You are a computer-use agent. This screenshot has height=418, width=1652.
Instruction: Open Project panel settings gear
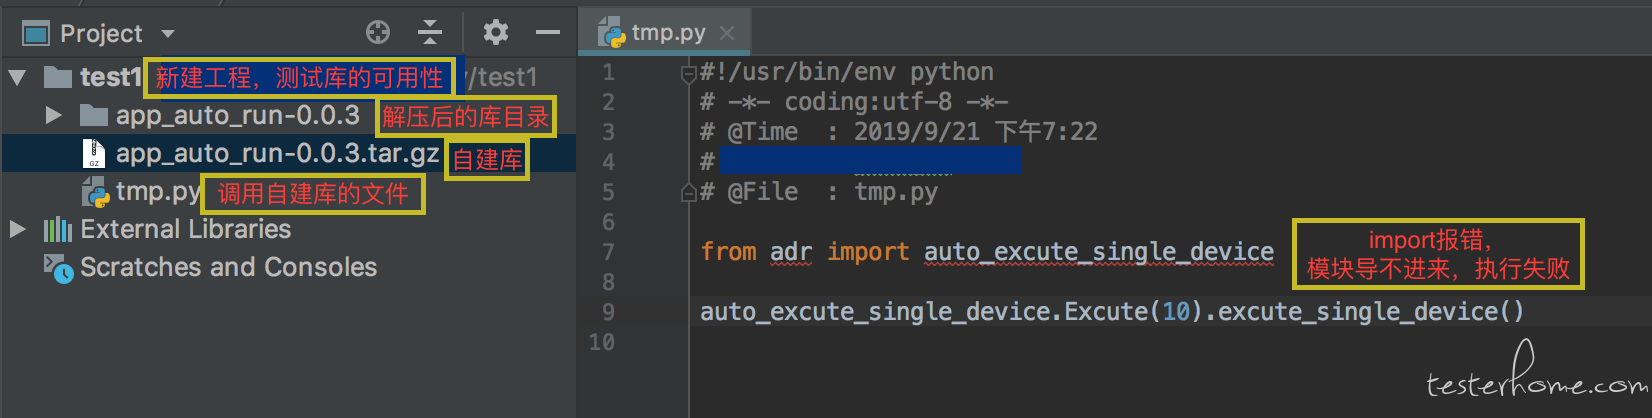pos(495,32)
